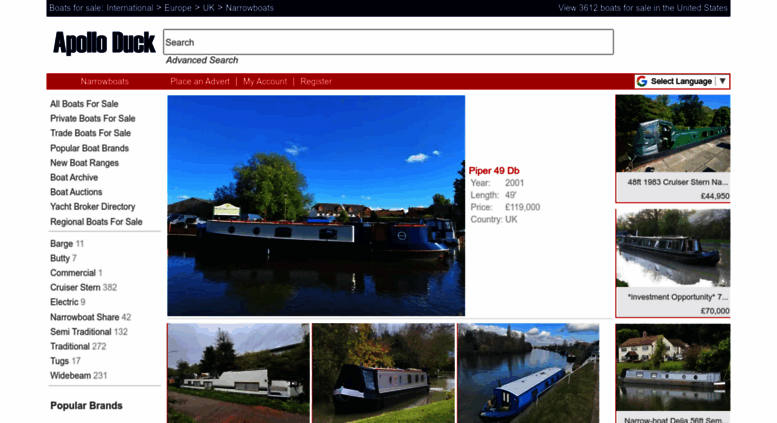This screenshot has width=777, height=423.
Task: Click the Popular Brands heading
Action: click(x=86, y=406)
